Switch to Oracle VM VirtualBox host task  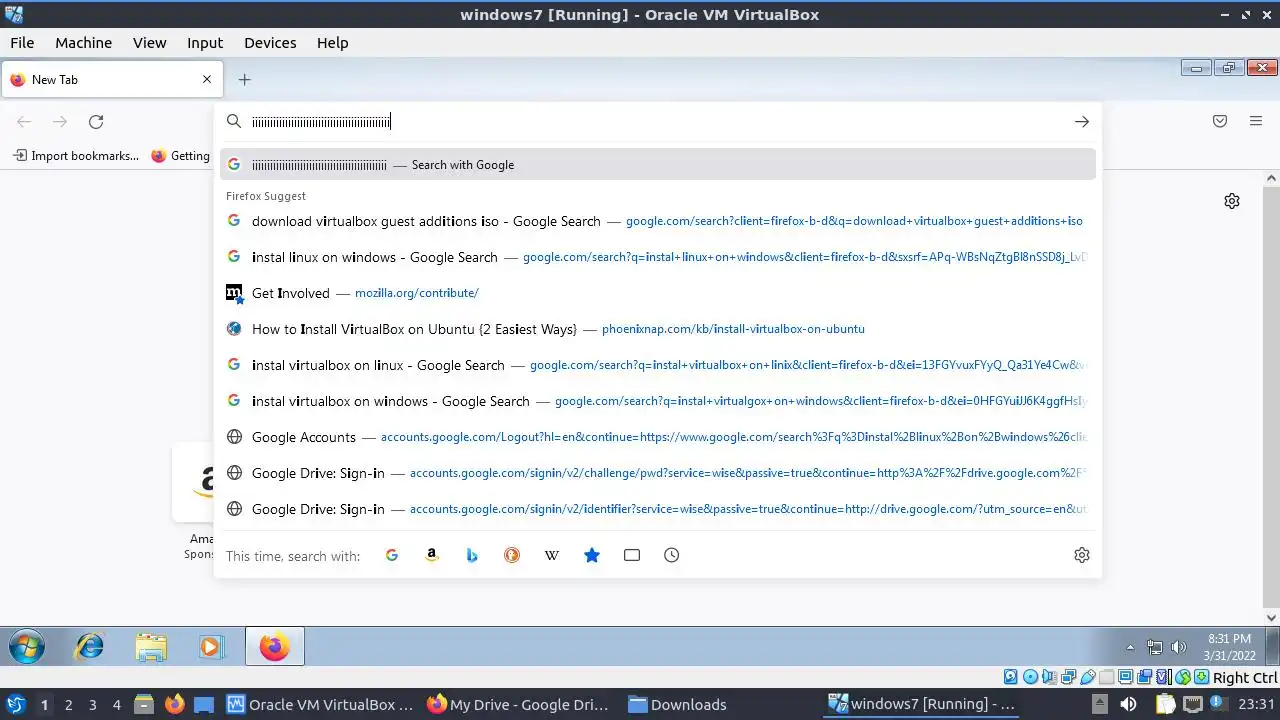pos(319,705)
